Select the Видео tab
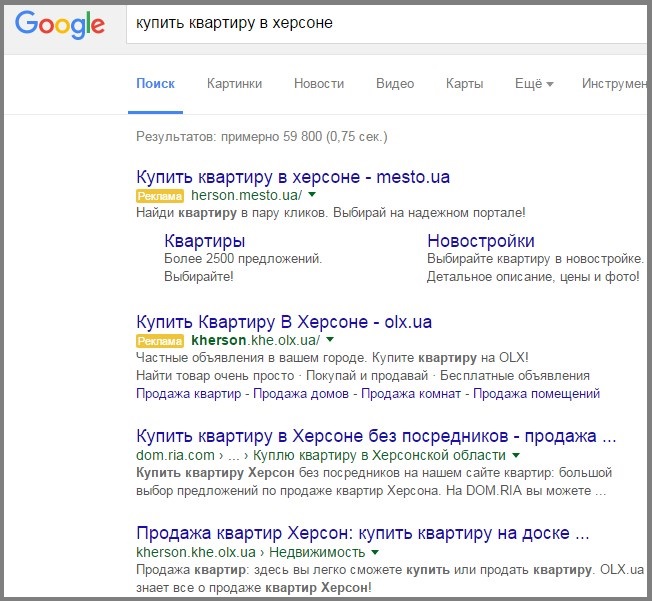The height and width of the screenshot is (601, 652). click(395, 84)
